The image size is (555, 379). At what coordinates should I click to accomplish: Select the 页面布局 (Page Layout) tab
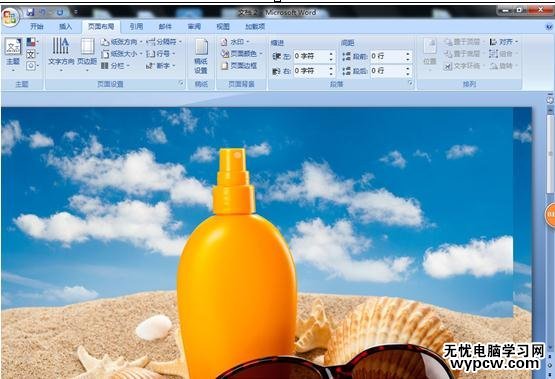click(x=101, y=27)
